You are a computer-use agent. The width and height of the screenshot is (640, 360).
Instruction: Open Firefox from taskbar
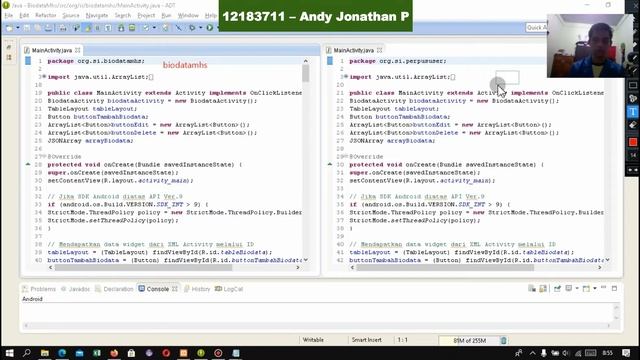click(x=114, y=353)
